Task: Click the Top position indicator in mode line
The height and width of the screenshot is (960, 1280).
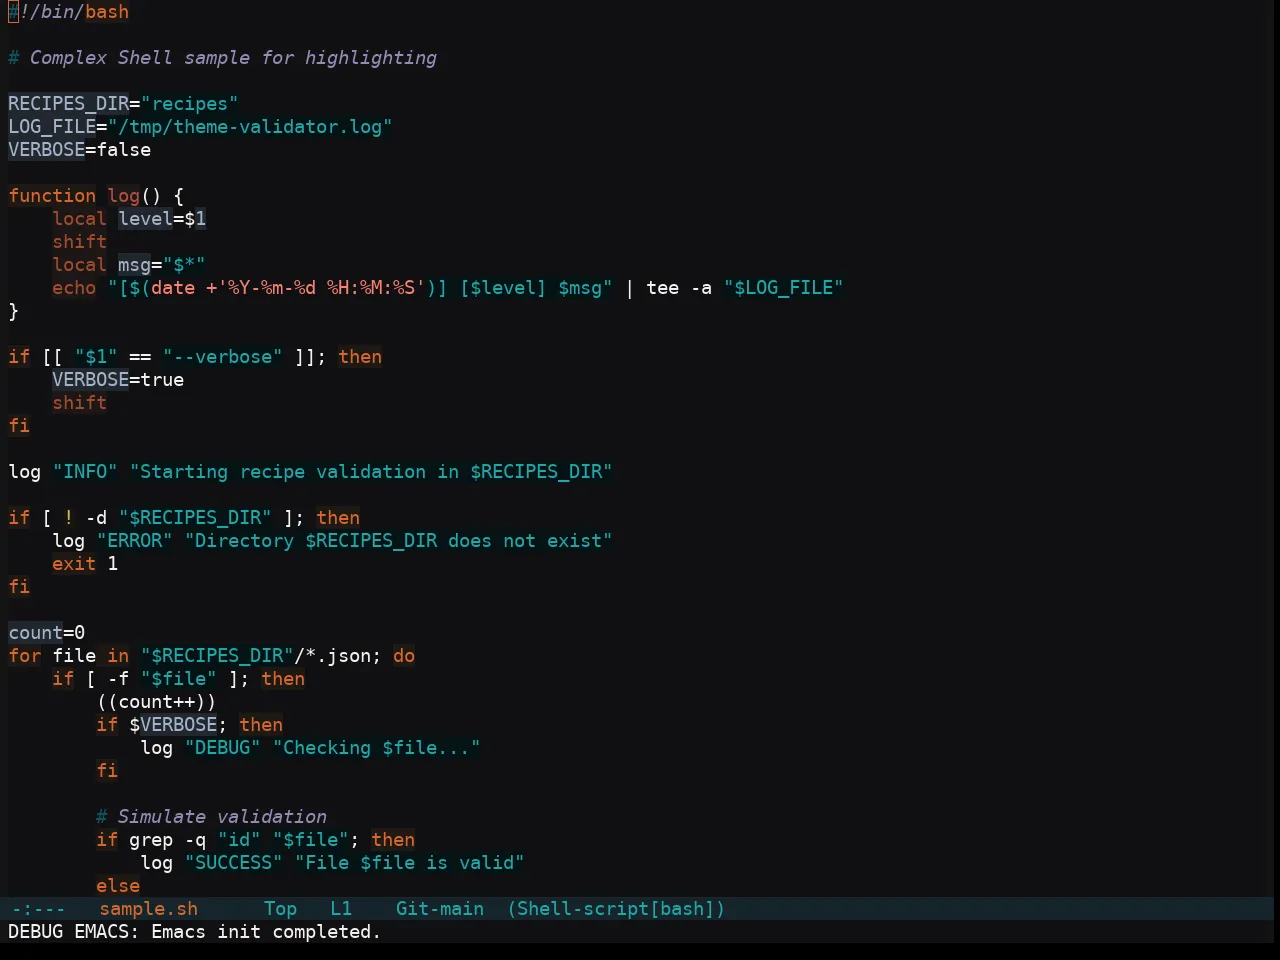Action: pyautogui.click(x=280, y=909)
